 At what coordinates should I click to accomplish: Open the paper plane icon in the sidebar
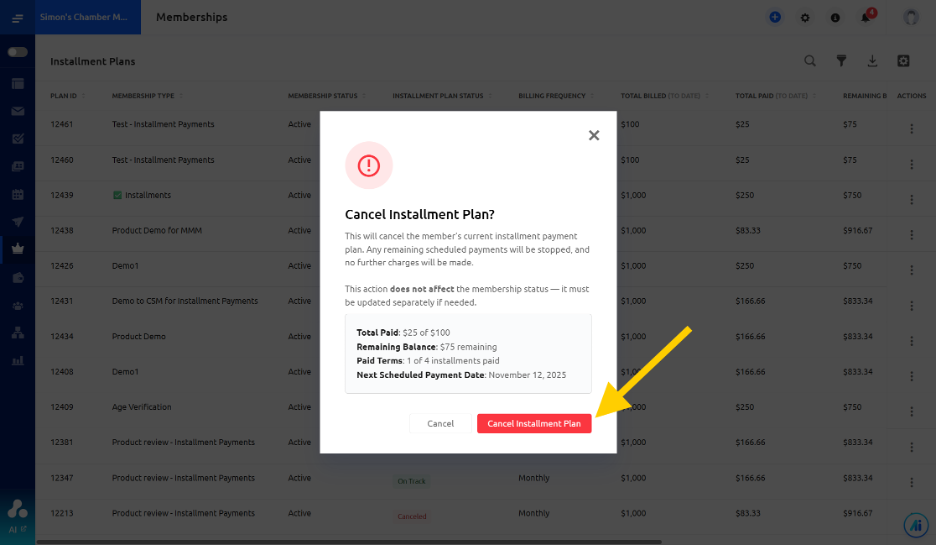18,221
